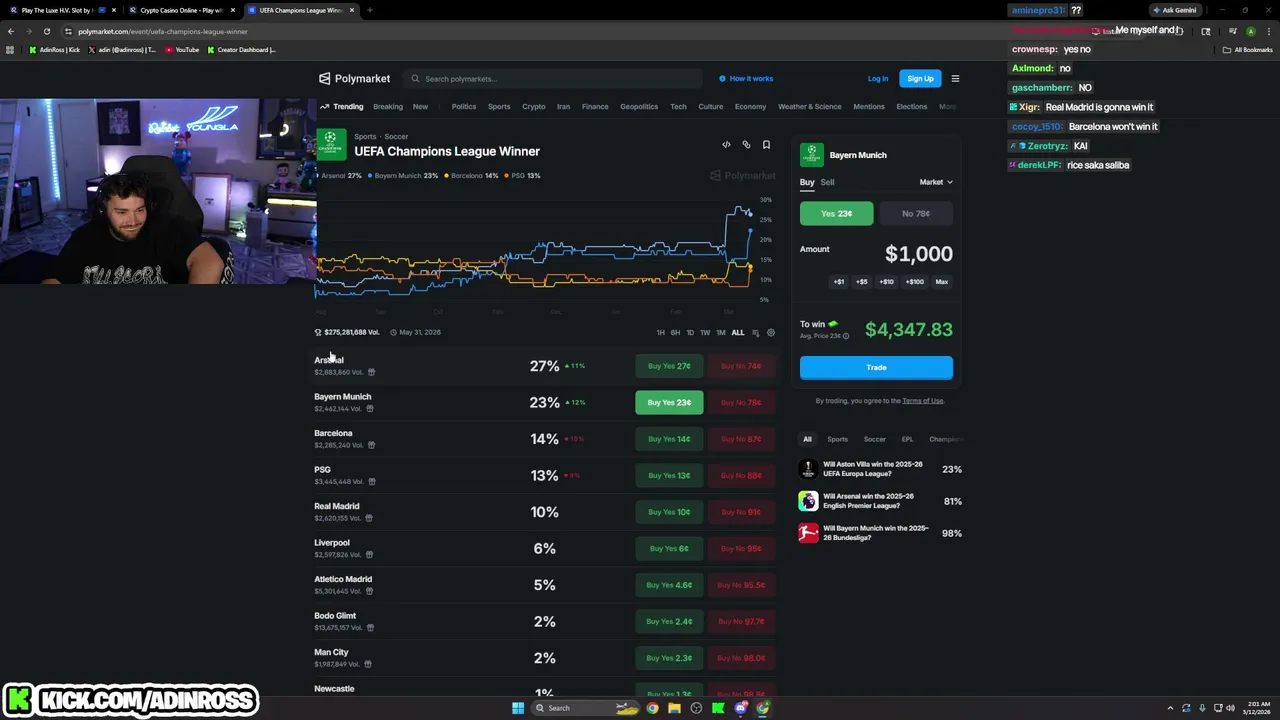Image resolution: width=1280 pixels, height=720 pixels.
Task: Go back in the browser
Action: coord(11,31)
